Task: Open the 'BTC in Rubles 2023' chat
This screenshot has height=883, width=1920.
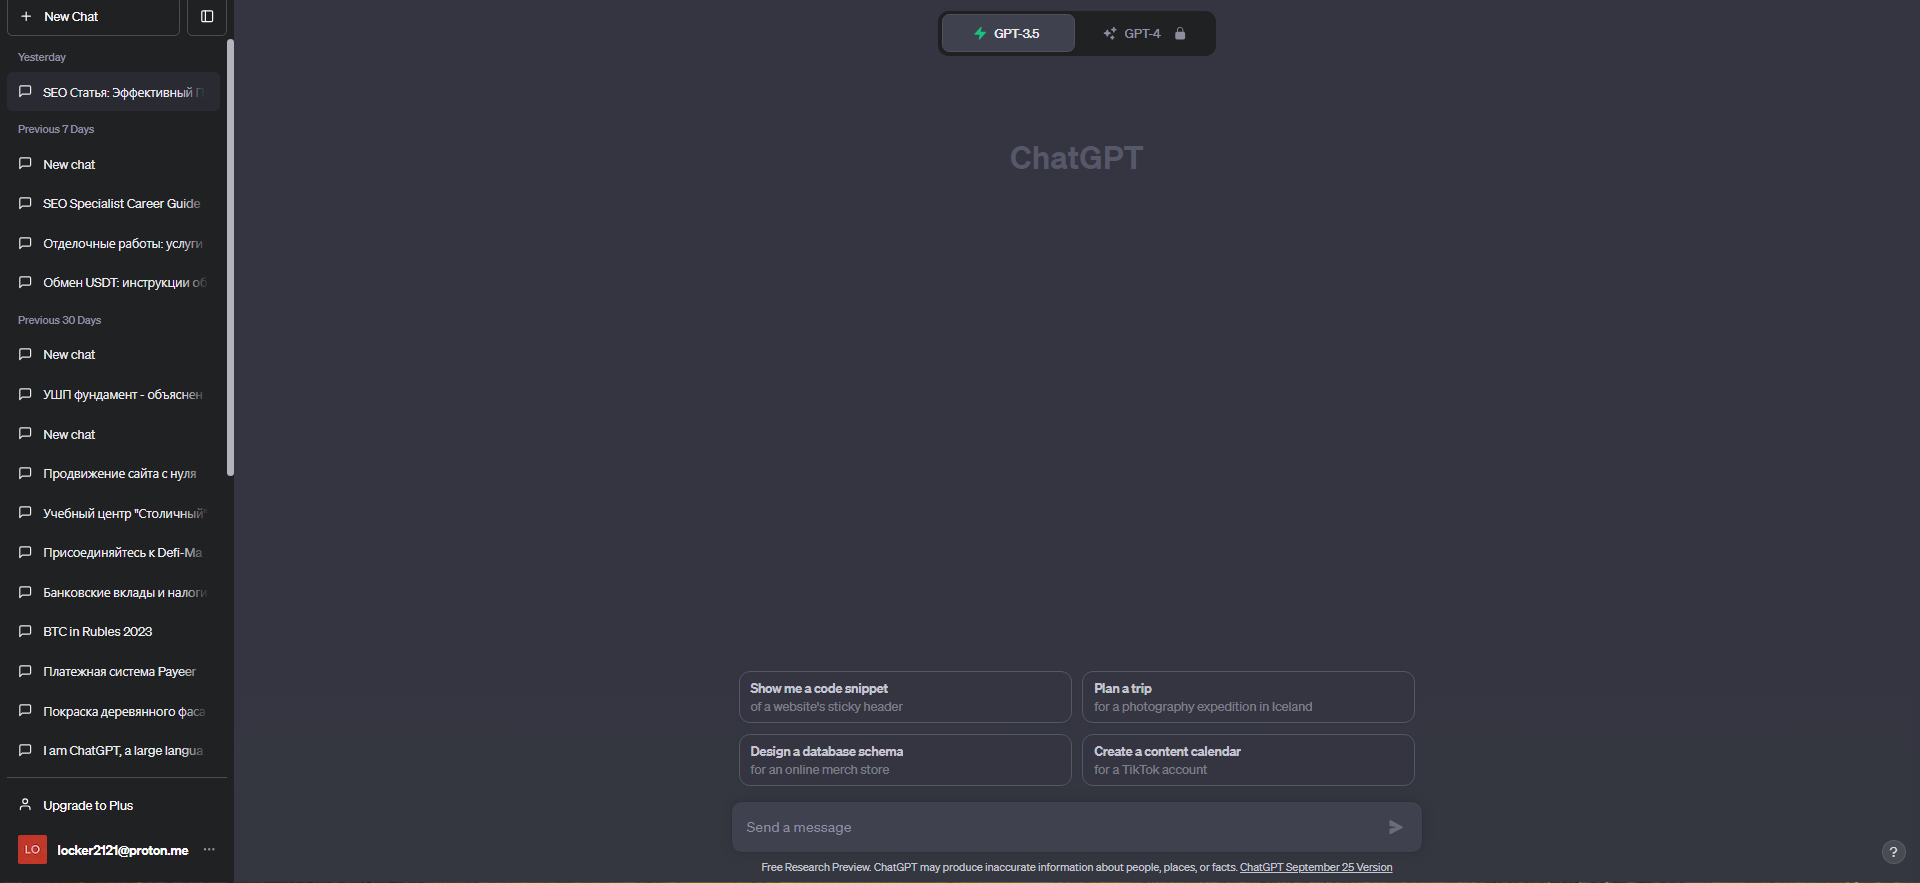Action: (113, 631)
